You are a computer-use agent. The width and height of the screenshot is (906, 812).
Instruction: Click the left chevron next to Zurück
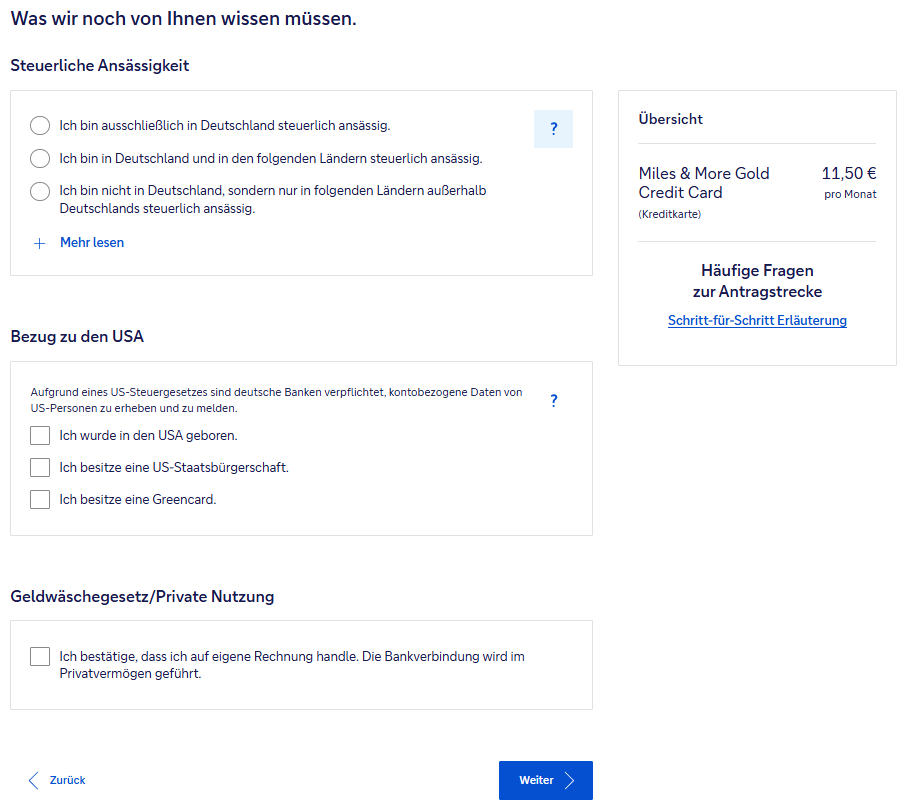(x=34, y=780)
